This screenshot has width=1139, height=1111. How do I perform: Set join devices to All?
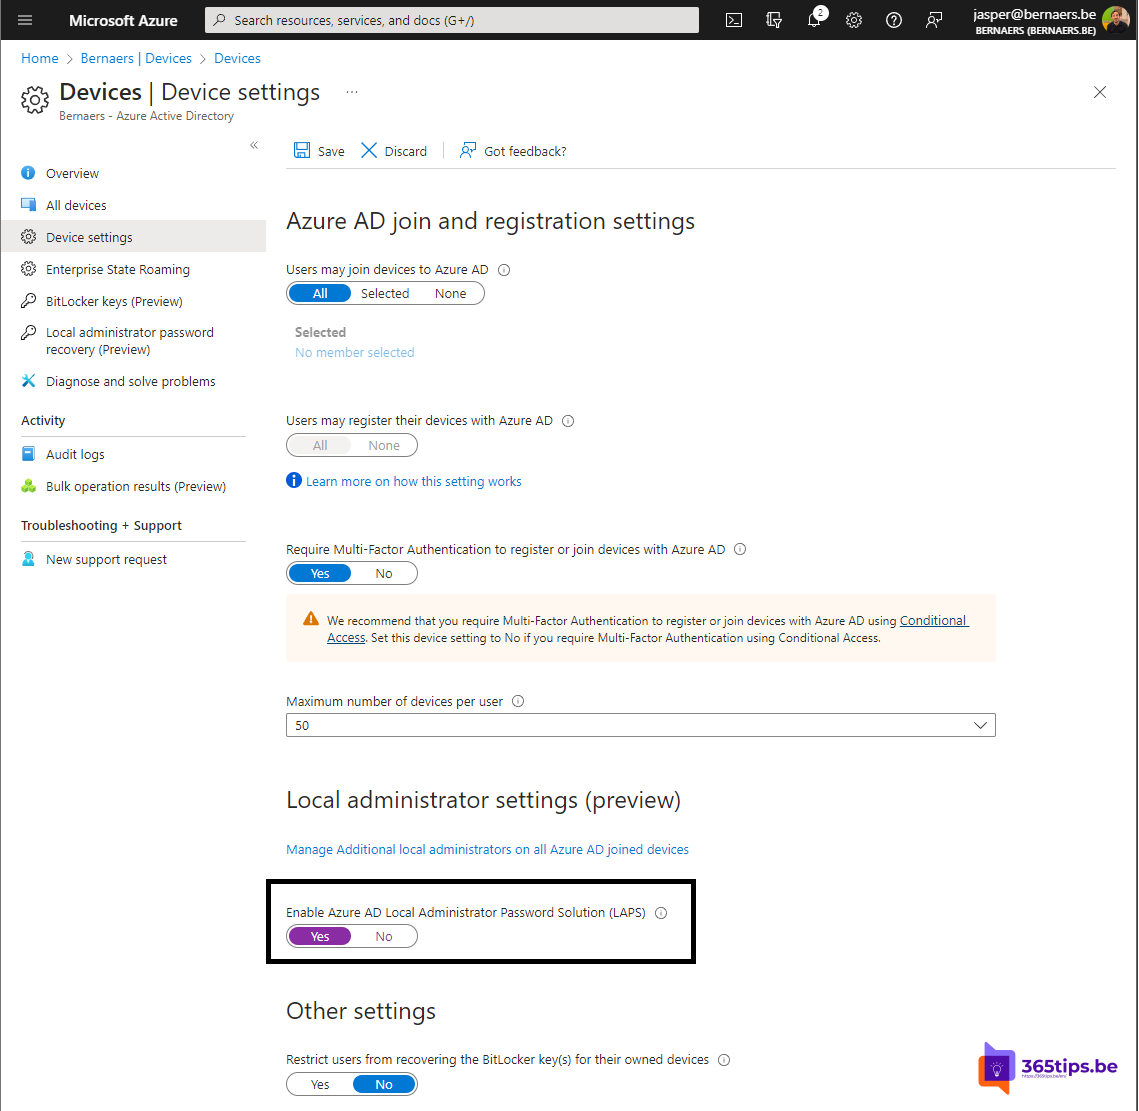pos(320,294)
